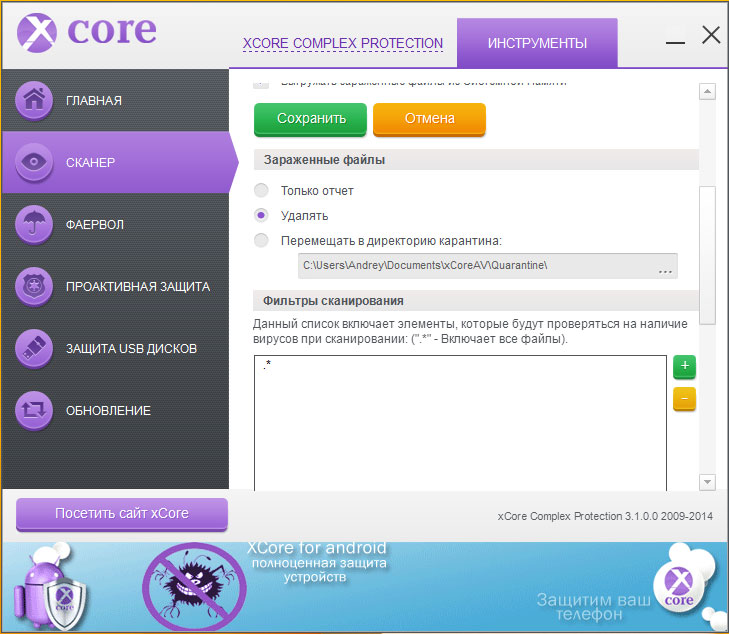Open ЗАЩИТА USB ДИСКОВ section
Viewport: 729px width, 634px height.
[x=115, y=348]
